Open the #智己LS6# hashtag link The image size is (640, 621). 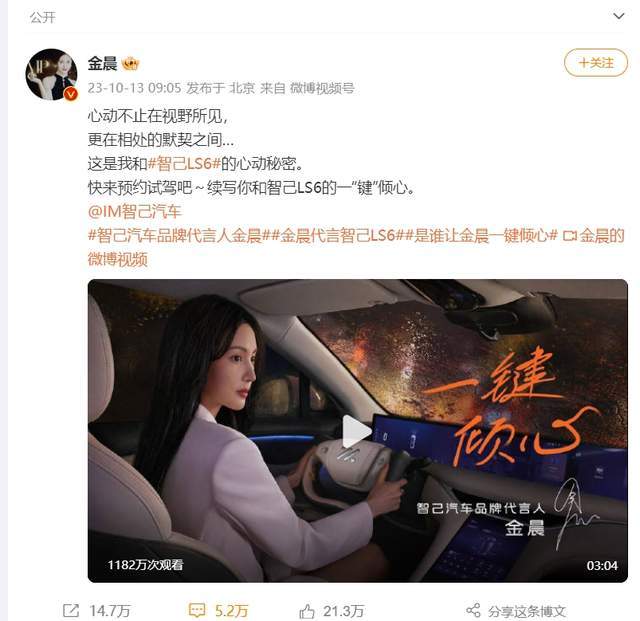pyautogui.click(x=184, y=164)
